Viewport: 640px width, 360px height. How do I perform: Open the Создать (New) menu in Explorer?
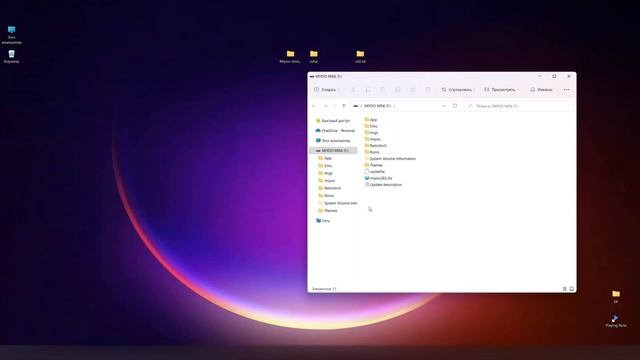pyautogui.click(x=327, y=89)
